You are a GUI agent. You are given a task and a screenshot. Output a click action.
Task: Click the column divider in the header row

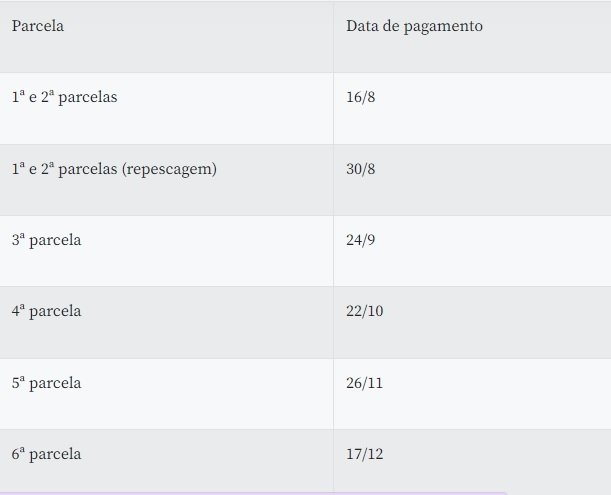(x=333, y=36)
